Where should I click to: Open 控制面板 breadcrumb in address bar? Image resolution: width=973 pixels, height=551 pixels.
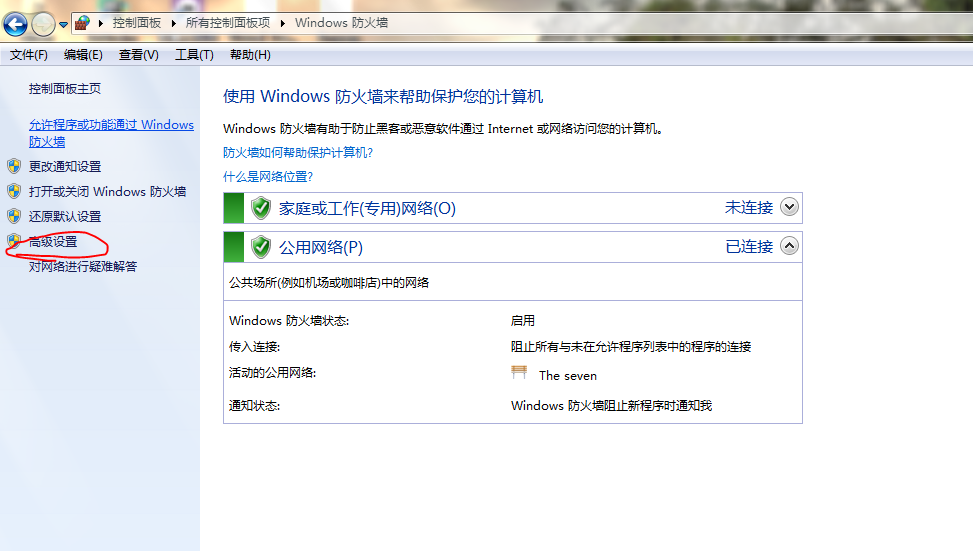point(137,23)
